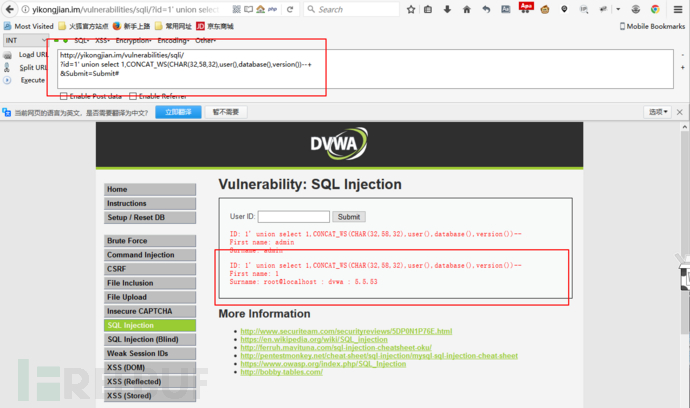Click the plus button beside HackBar textarea
Viewport: 690px width, 408px height.
point(683,67)
